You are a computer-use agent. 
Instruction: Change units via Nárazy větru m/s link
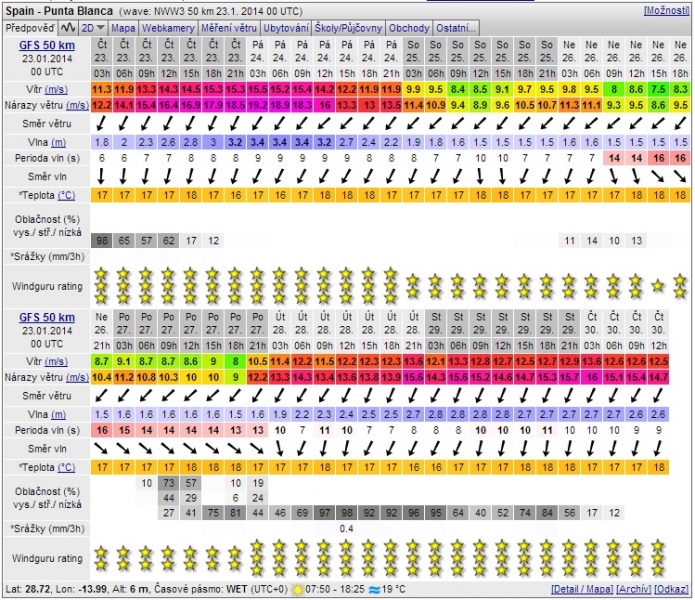coord(76,105)
